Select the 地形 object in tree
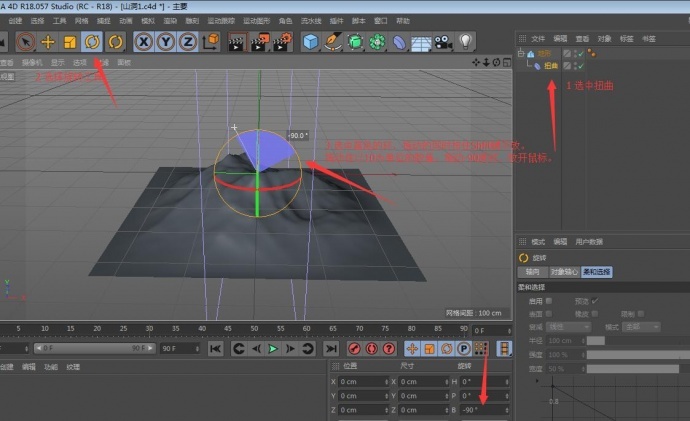This screenshot has height=421, width=690. click(x=544, y=53)
